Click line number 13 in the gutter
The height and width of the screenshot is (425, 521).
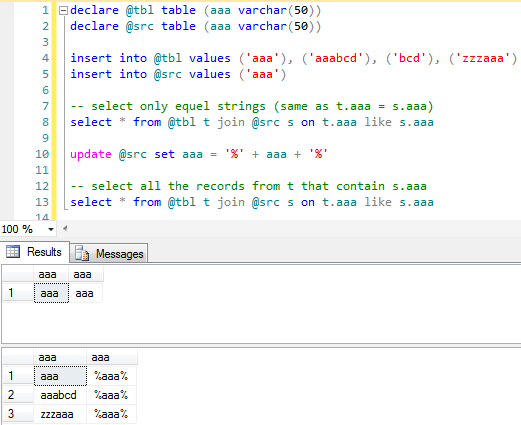[42, 202]
